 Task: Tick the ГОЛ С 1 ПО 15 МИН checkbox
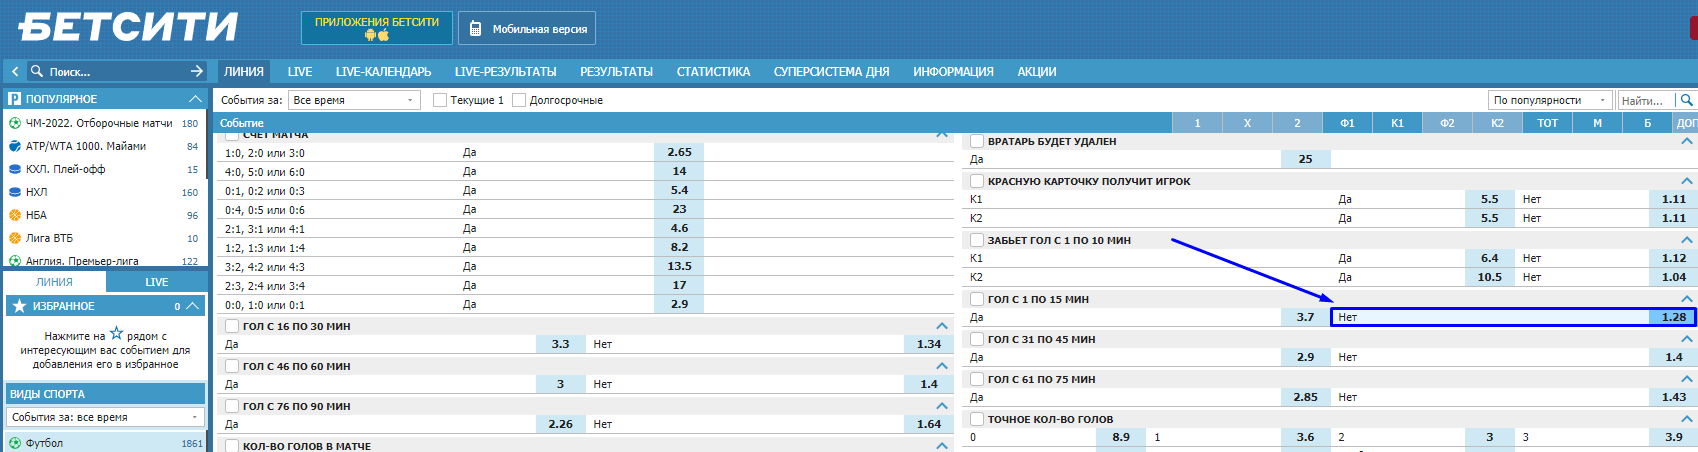(x=977, y=299)
